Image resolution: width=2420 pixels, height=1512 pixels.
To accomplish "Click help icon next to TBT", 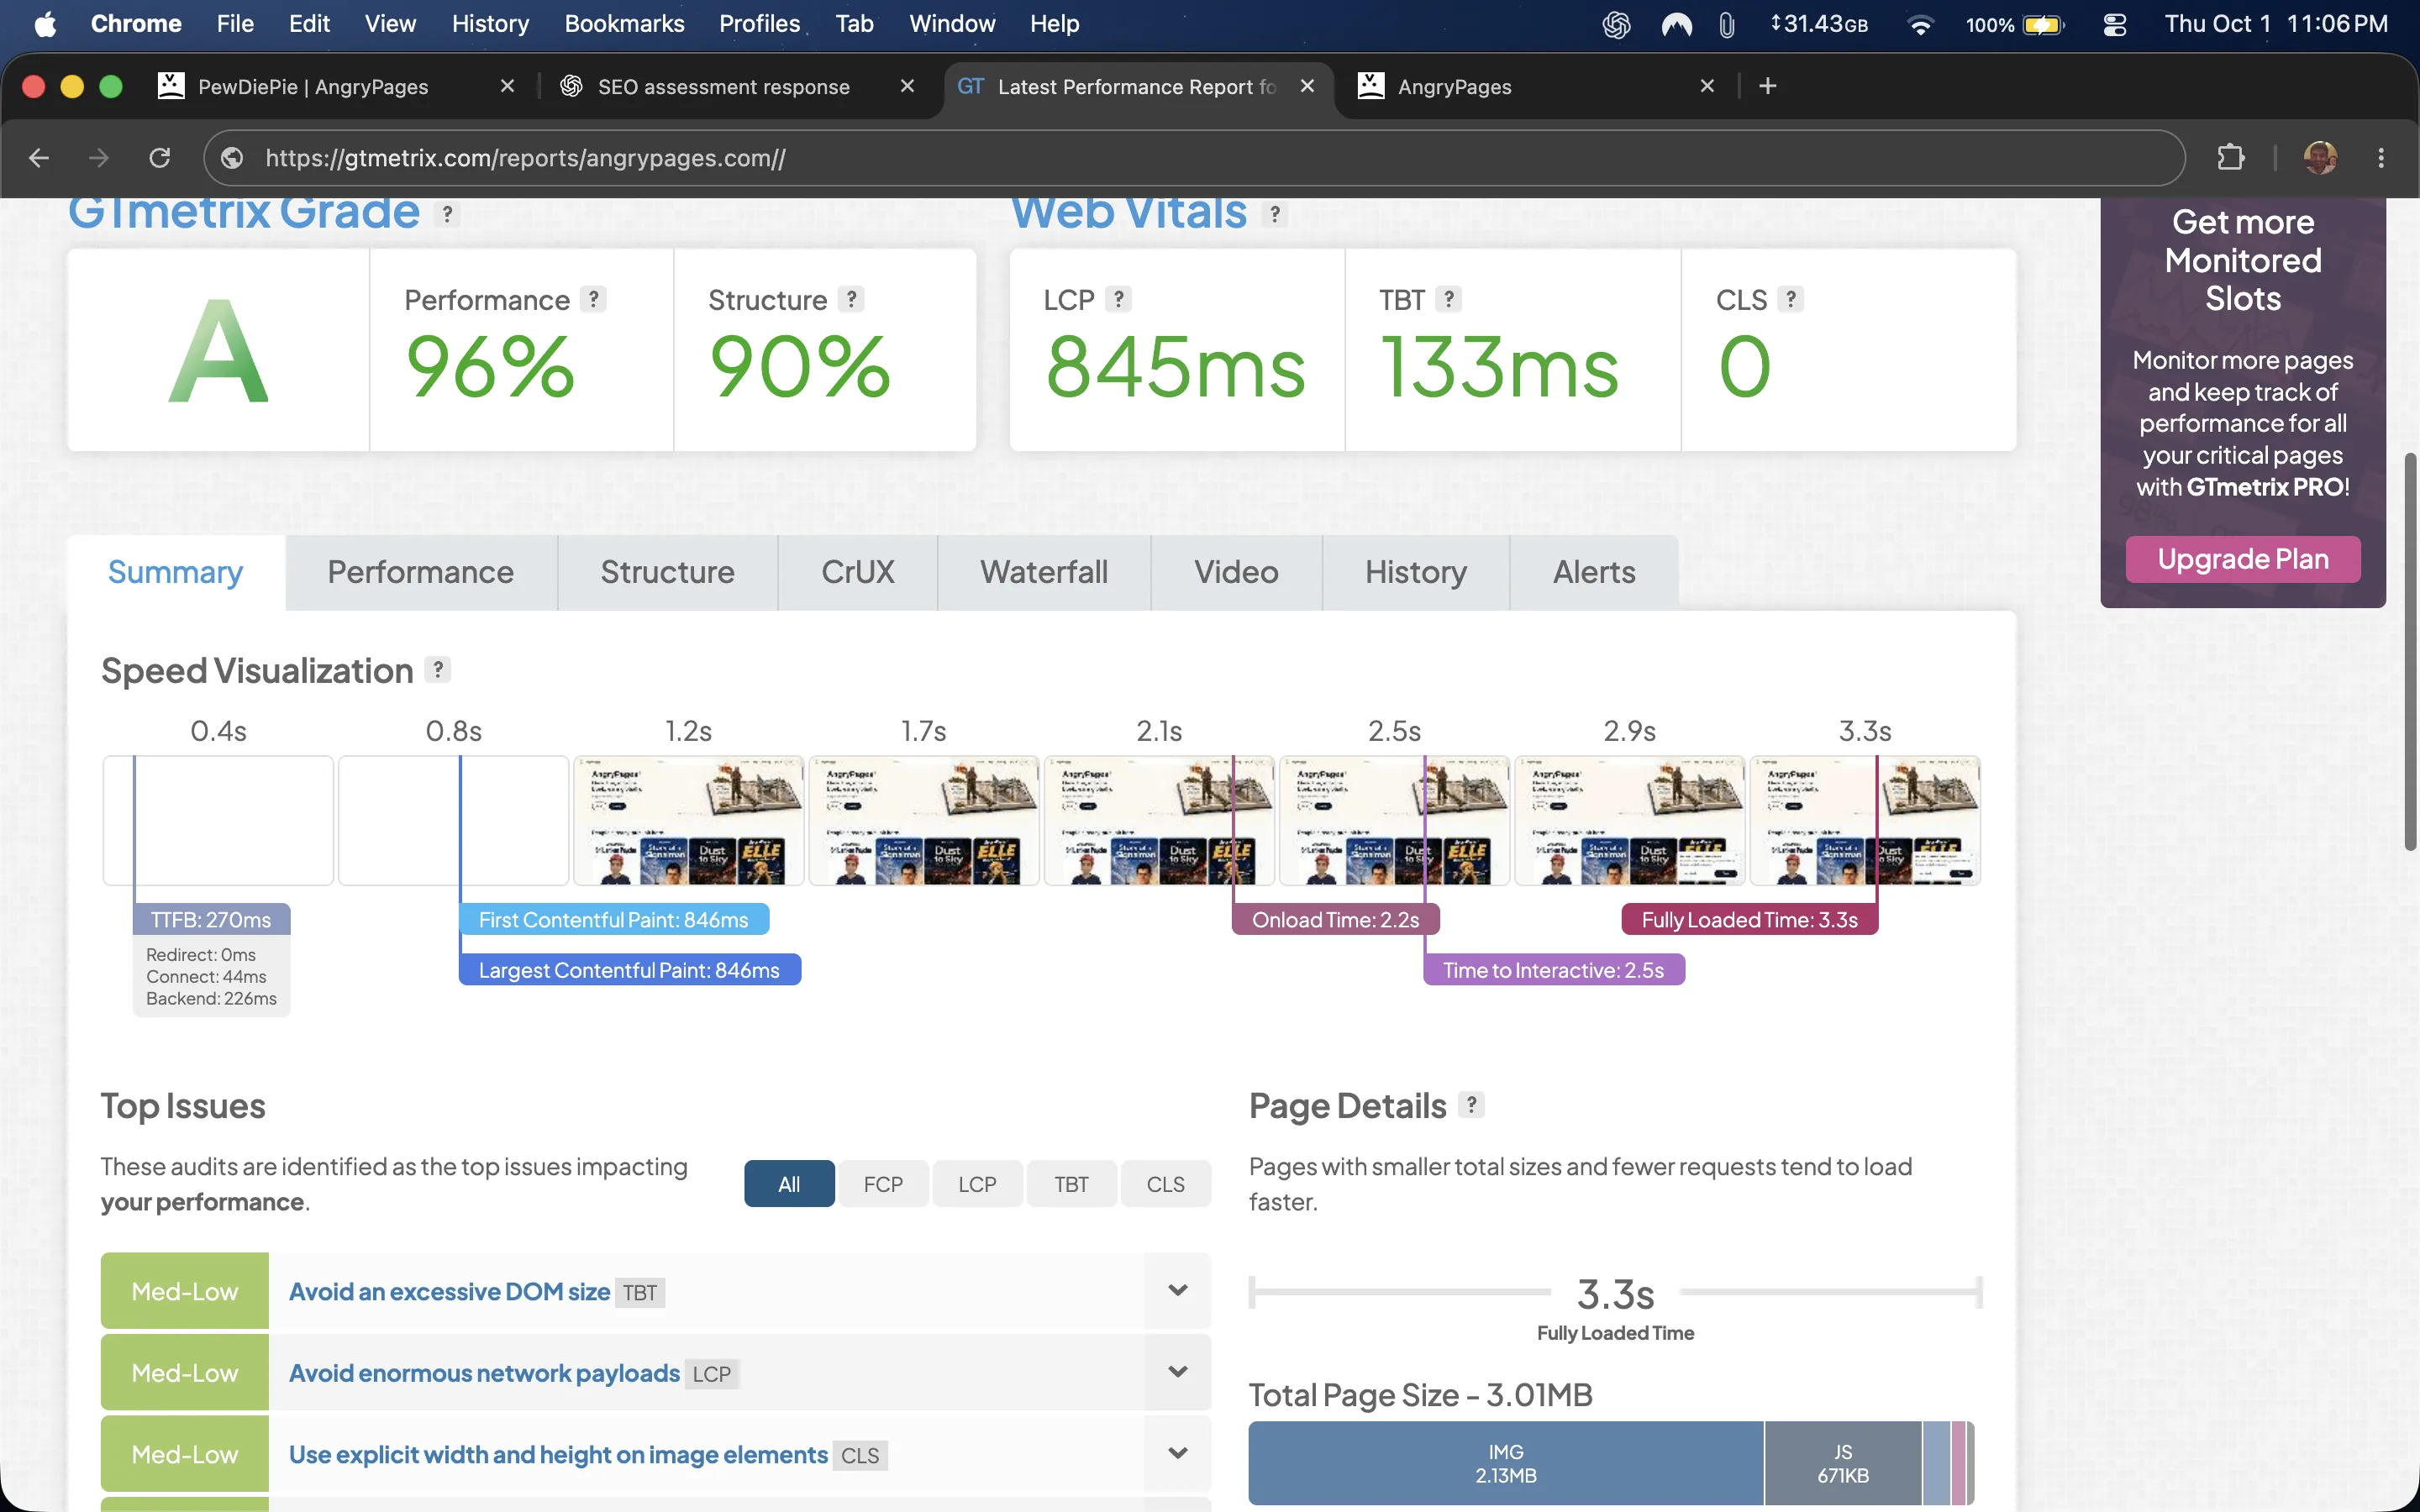I will click(x=1448, y=299).
